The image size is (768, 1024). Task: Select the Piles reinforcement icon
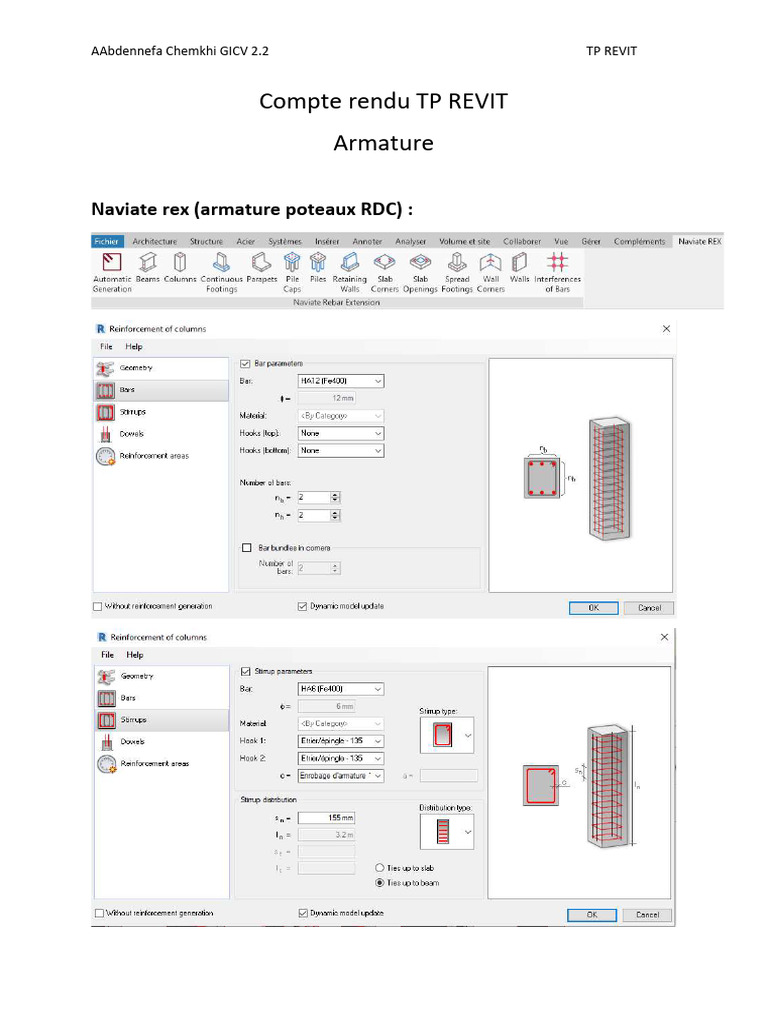pos(318,268)
